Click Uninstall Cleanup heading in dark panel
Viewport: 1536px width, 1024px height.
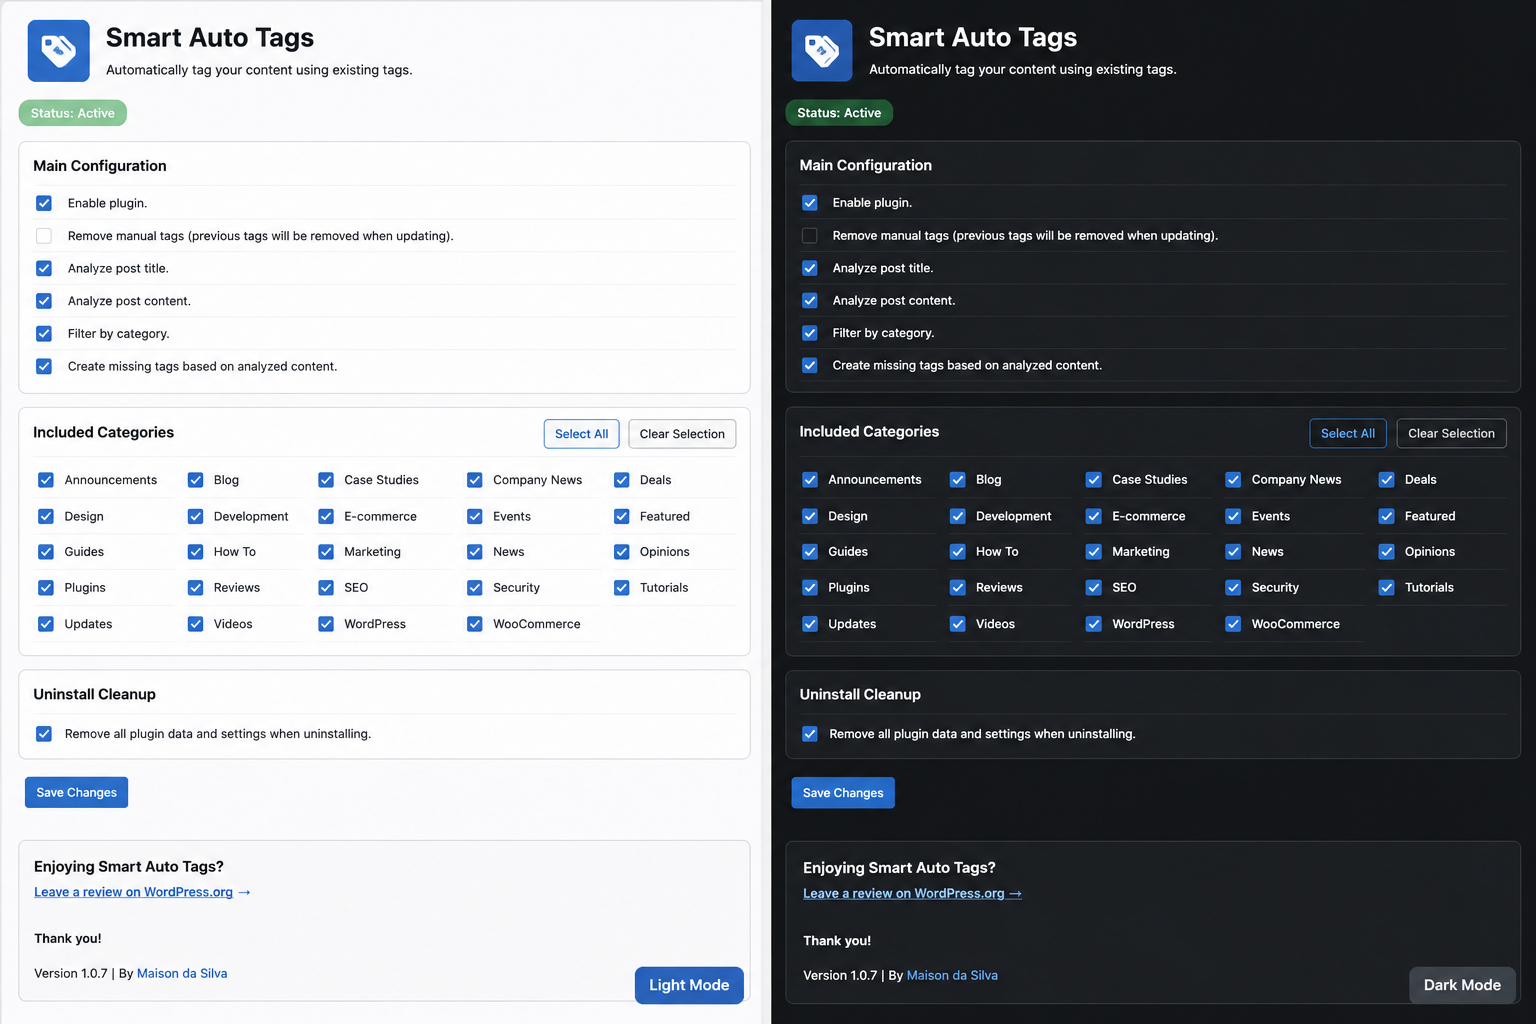pos(860,694)
